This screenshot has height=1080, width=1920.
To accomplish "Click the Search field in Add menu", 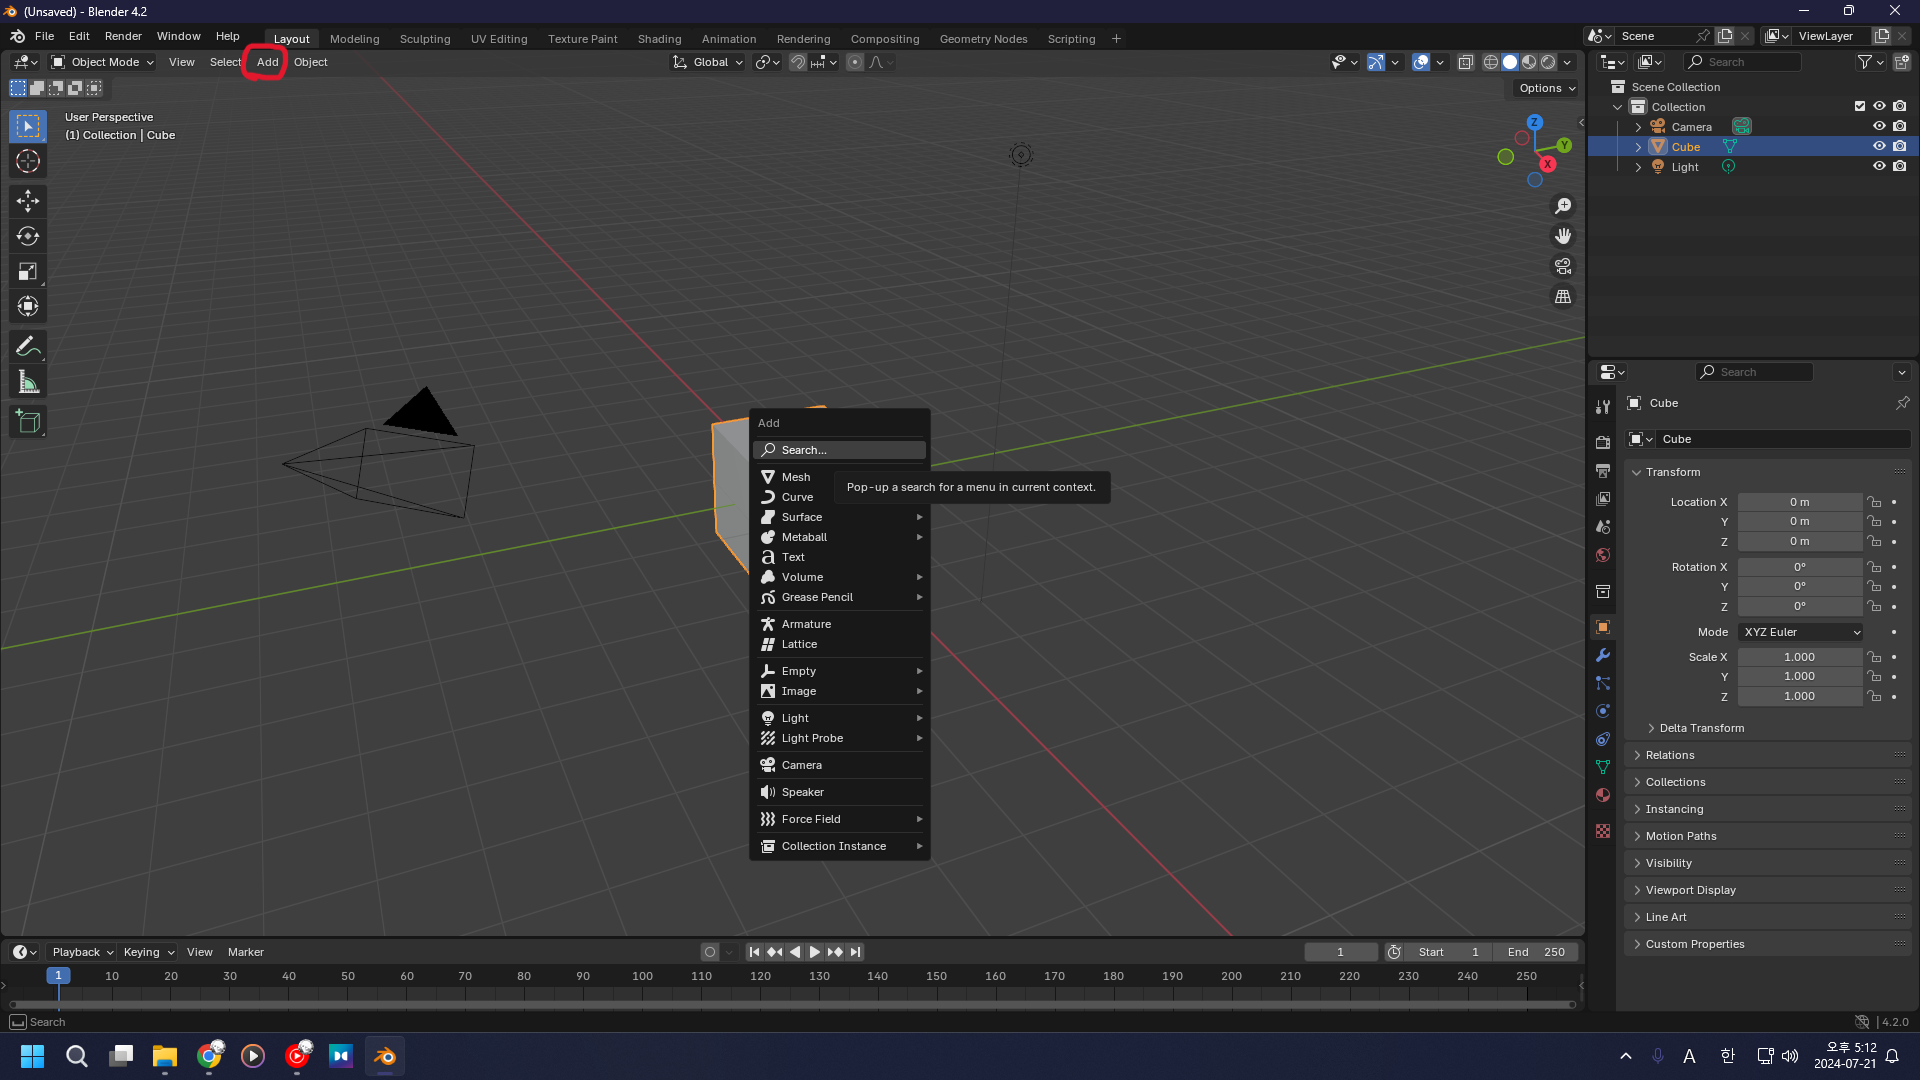I will coord(840,450).
